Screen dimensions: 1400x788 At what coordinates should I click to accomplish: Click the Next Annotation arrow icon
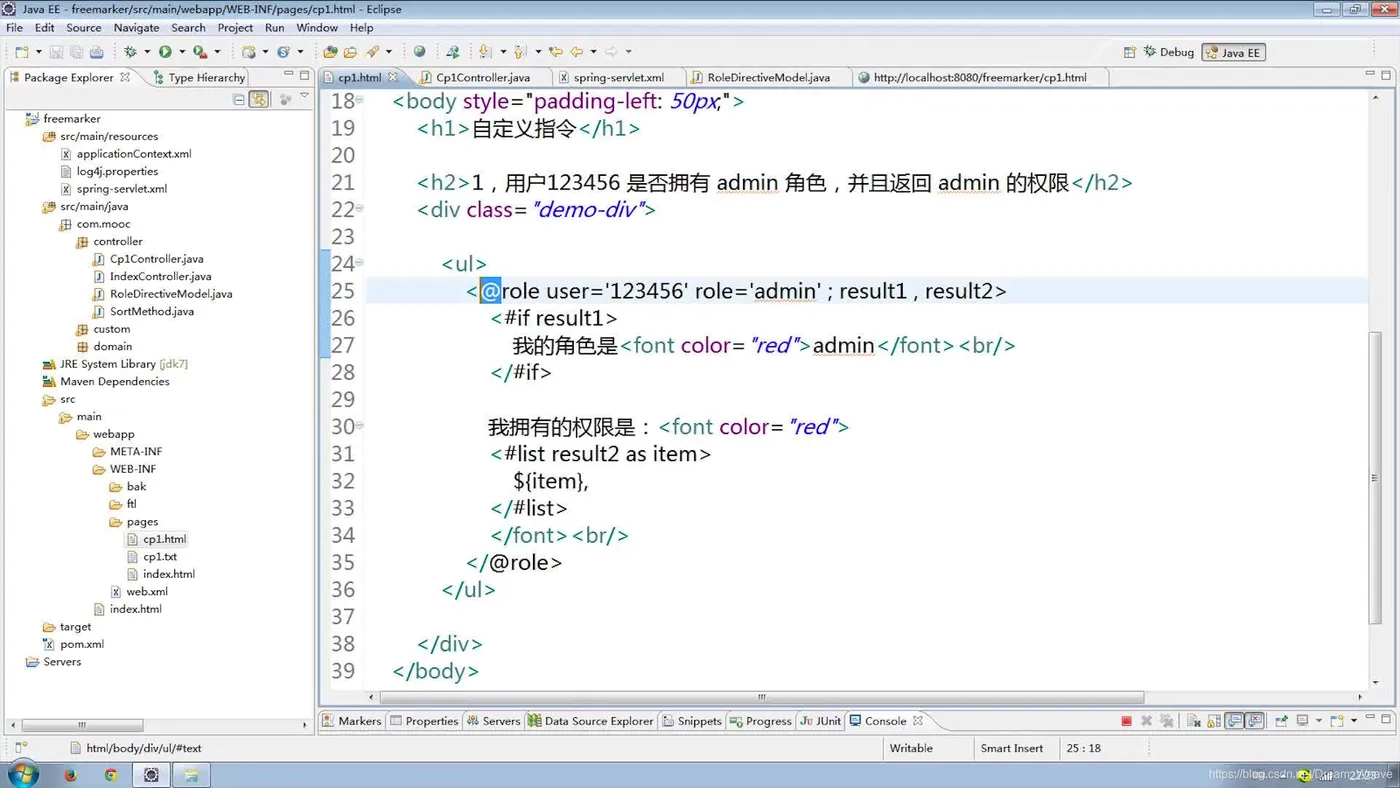click(x=484, y=52)
